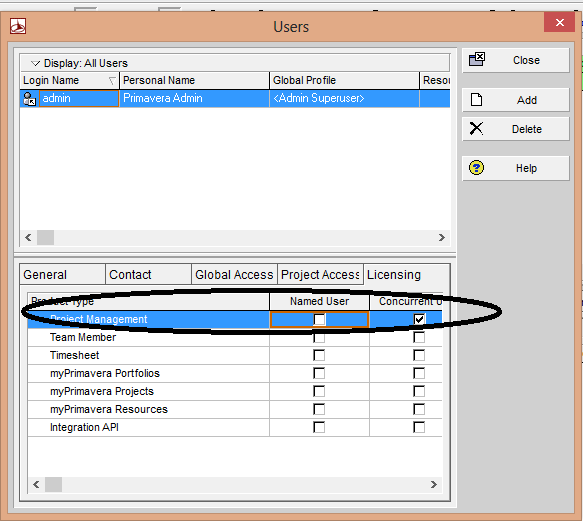
Task: Check Named User for Project Management
Action: [319, 319]
